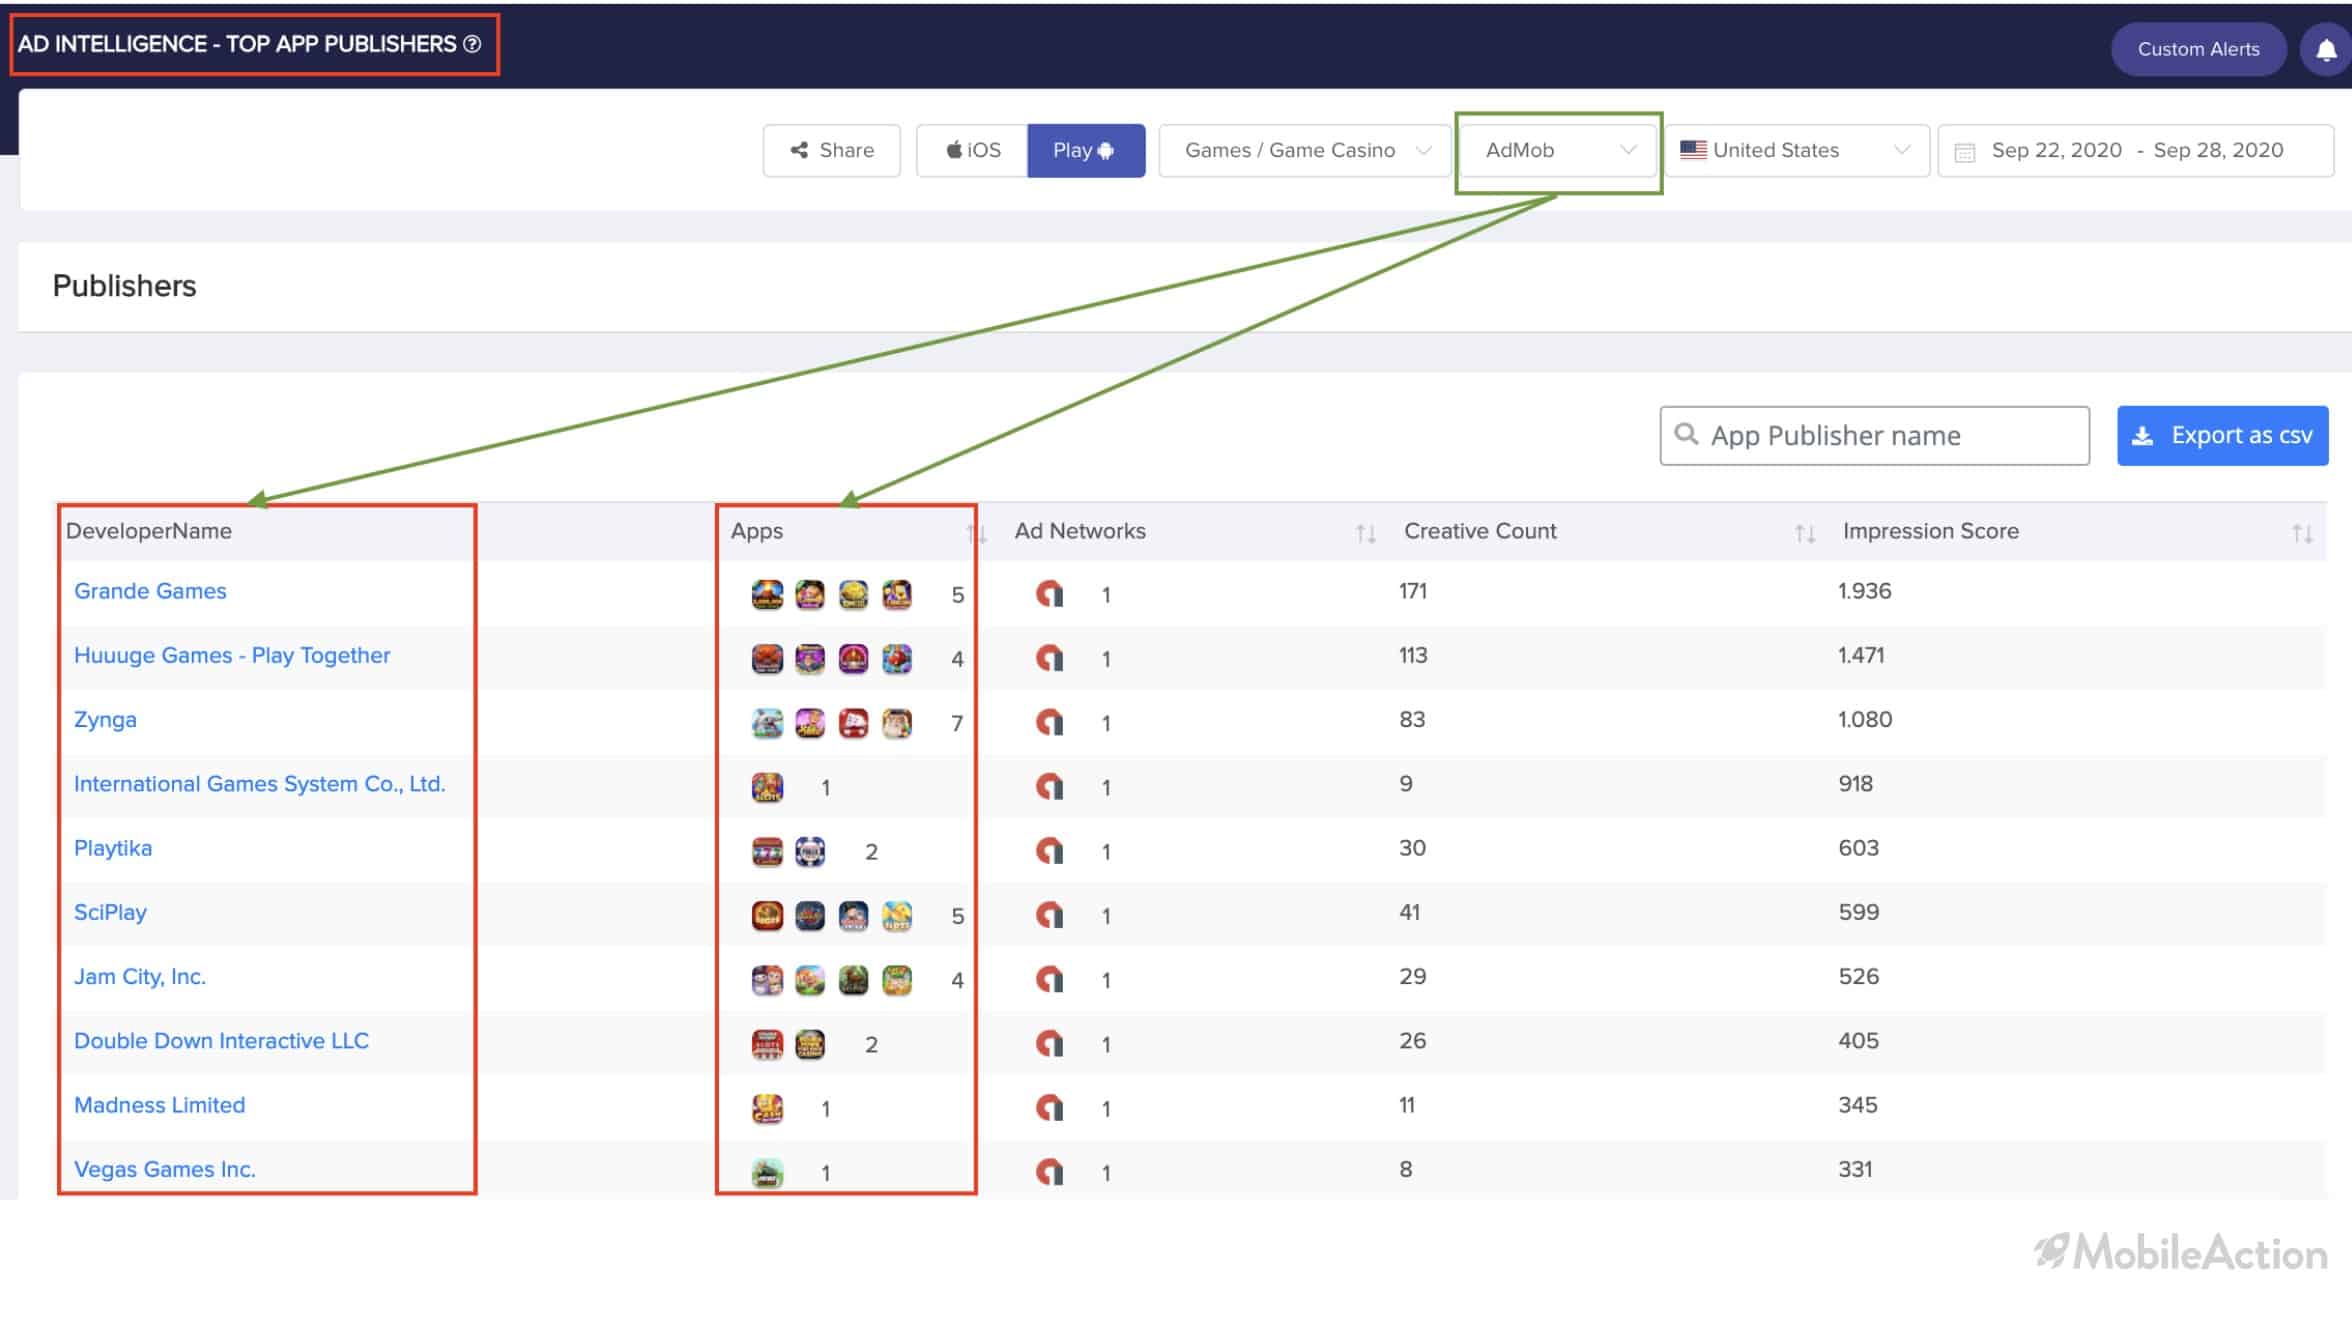Viewport: 2352px width, 1318px height.
Task: Click AdMob network icon in Playtika row
Action: tap(1049, 851)
